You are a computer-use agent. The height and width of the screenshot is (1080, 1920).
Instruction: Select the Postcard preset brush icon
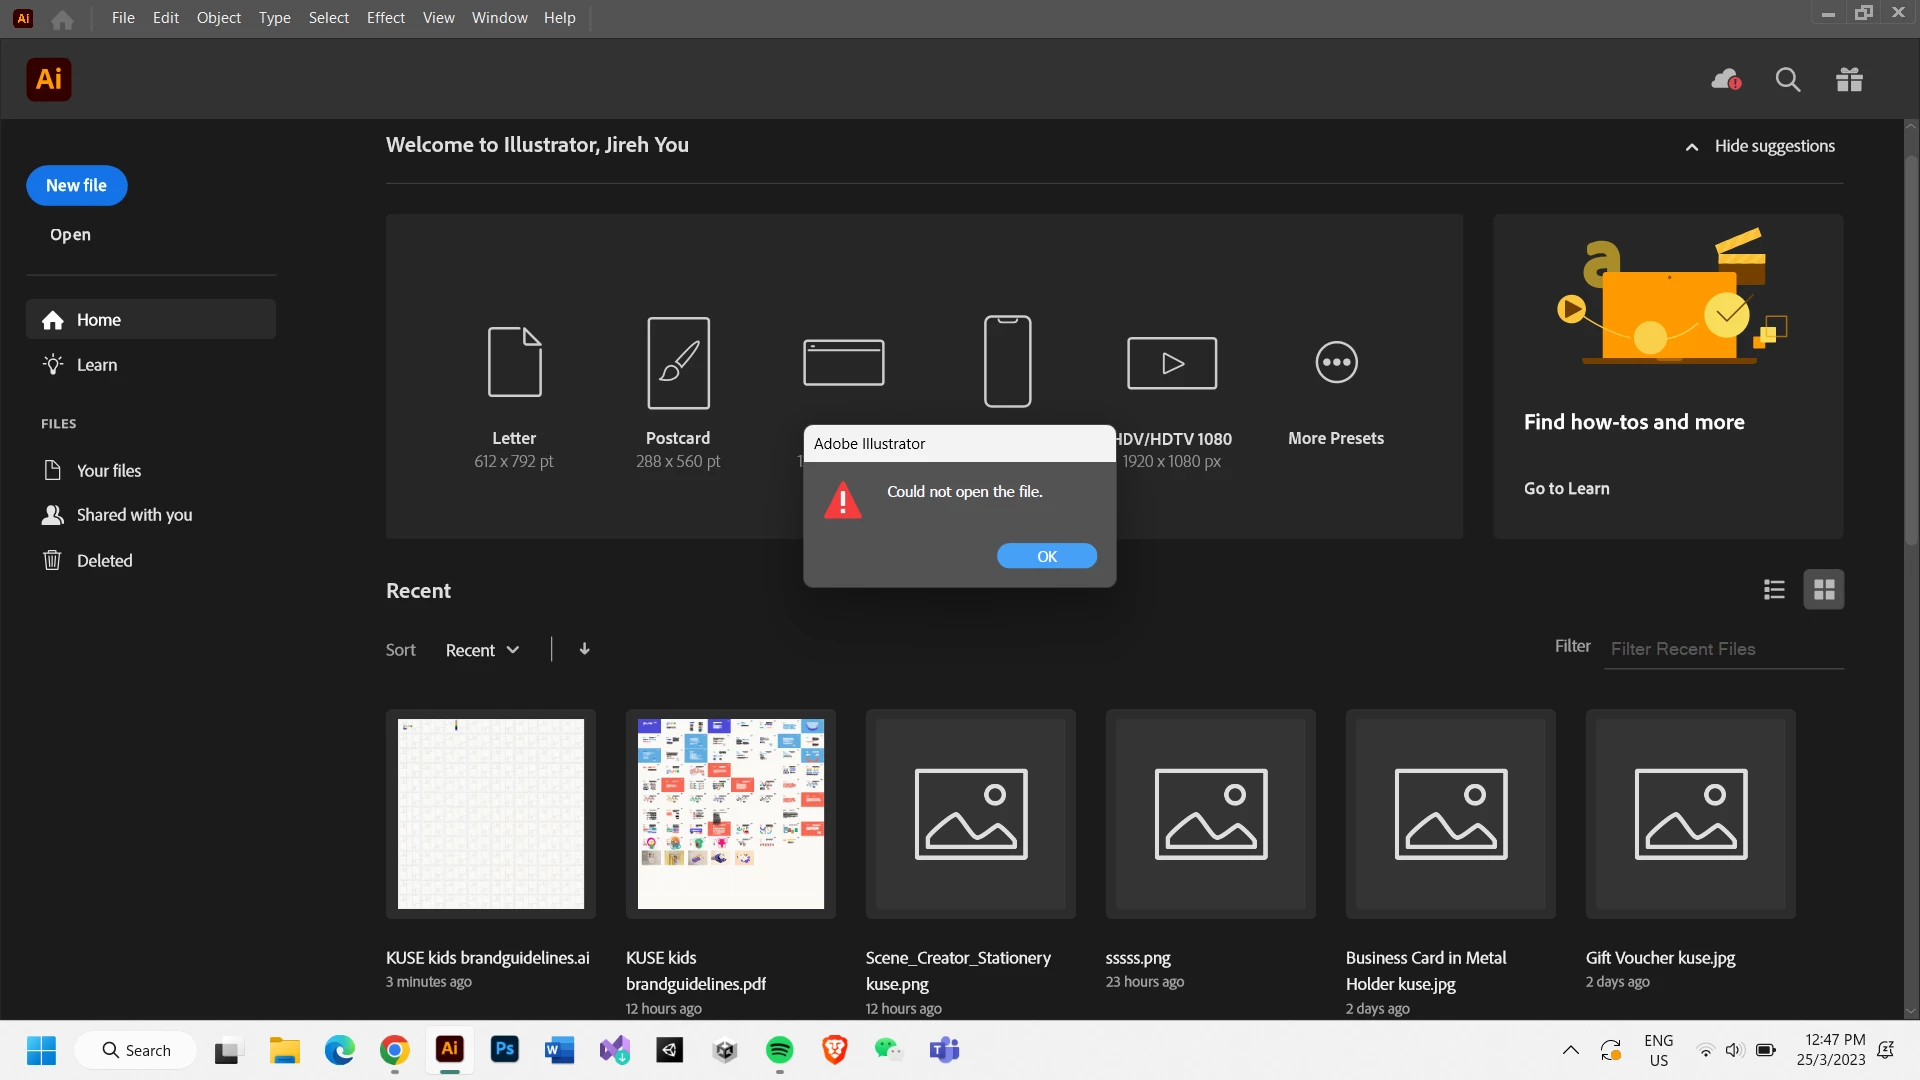[x=678, y=362]
